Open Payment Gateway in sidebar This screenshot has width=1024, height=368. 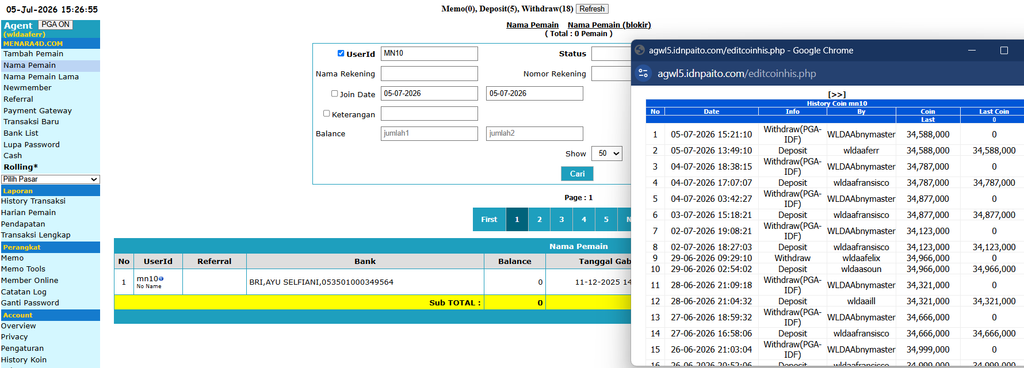tap(37, 110)
